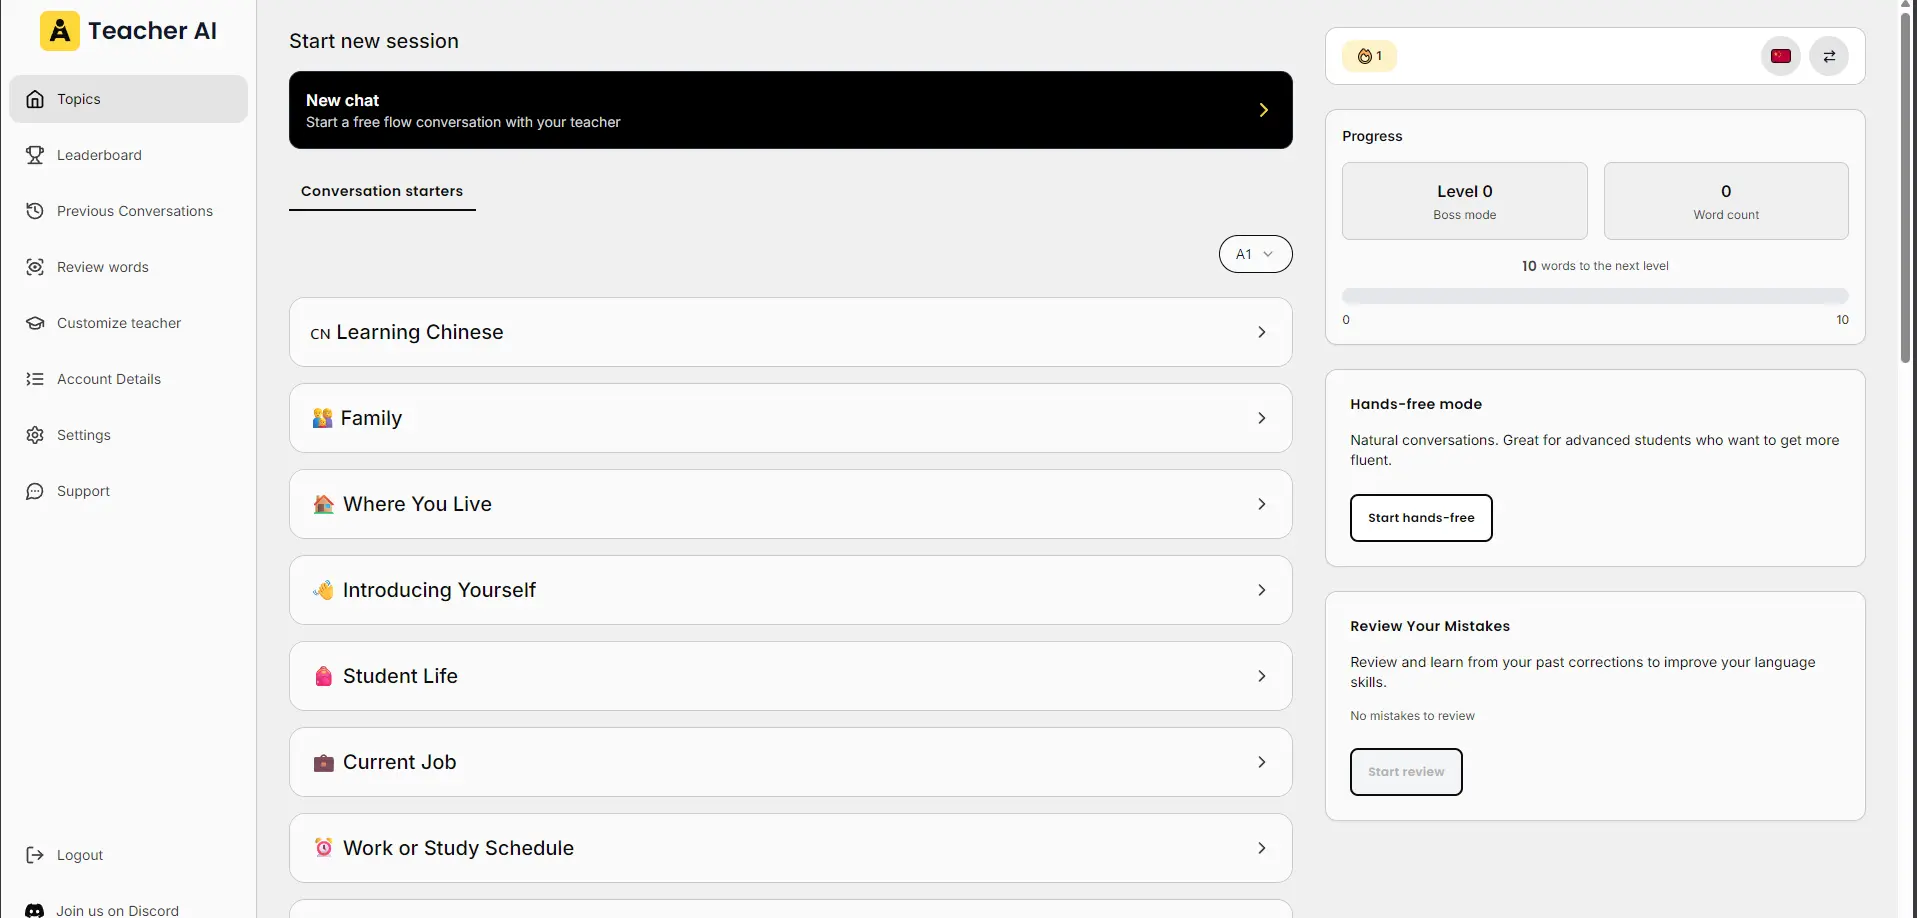The height and width of the screenshot is (918, 1917).
Task: Start a New chat session
Action: 790,110
